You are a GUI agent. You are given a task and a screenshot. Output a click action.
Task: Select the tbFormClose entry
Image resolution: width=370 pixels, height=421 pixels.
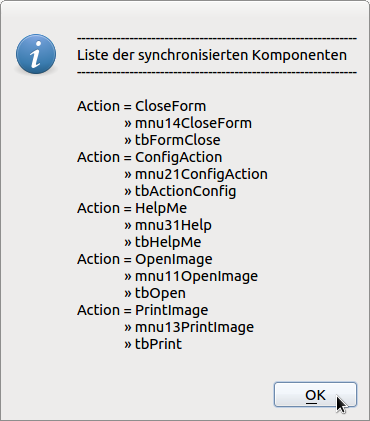[x=172, y=140]
